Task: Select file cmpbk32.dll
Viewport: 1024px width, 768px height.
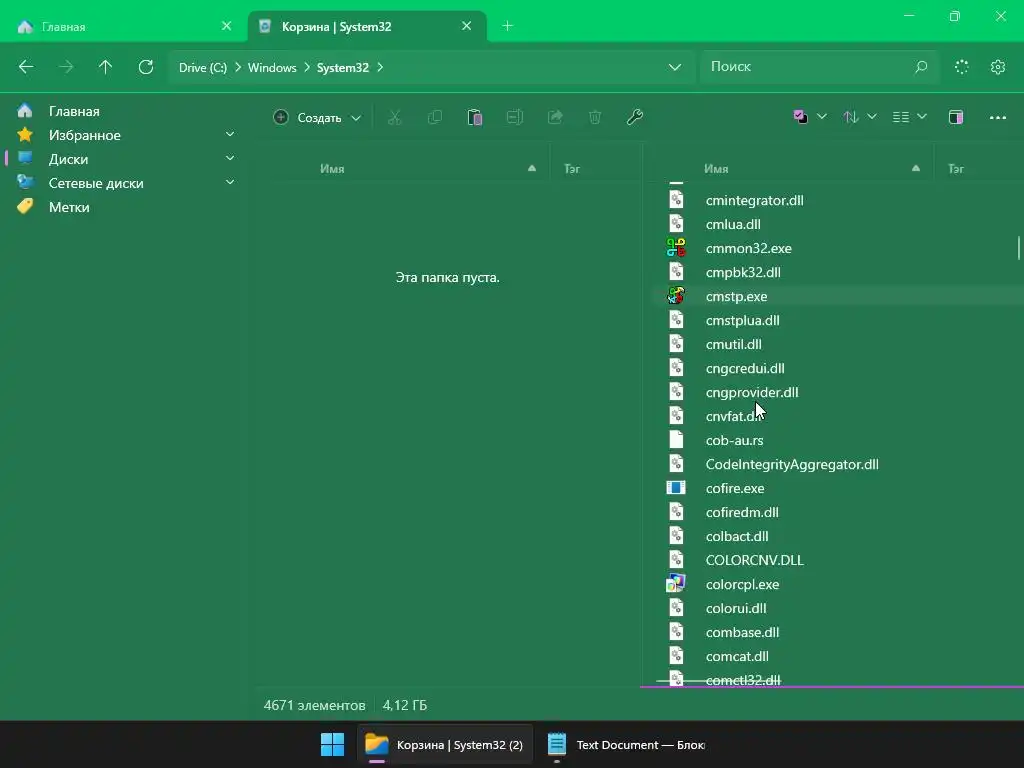Action: click(x=743, y=272)
